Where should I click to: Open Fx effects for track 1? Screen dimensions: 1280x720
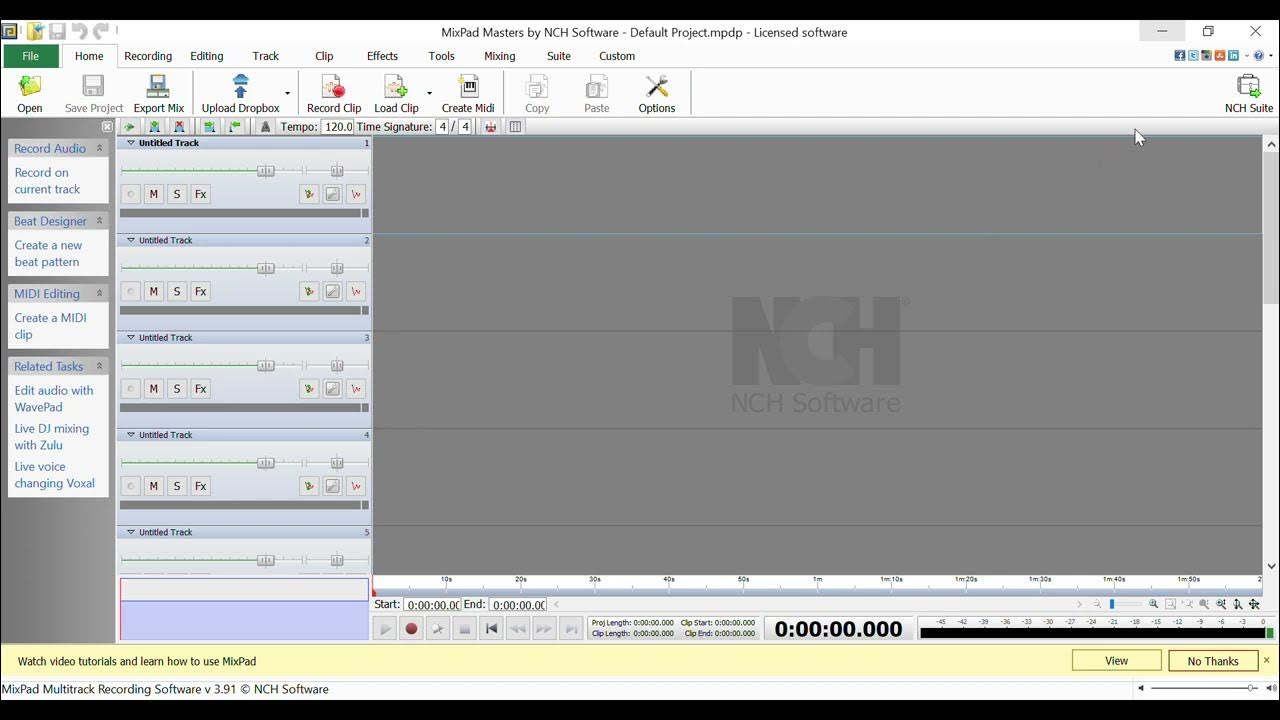point(200,194)
